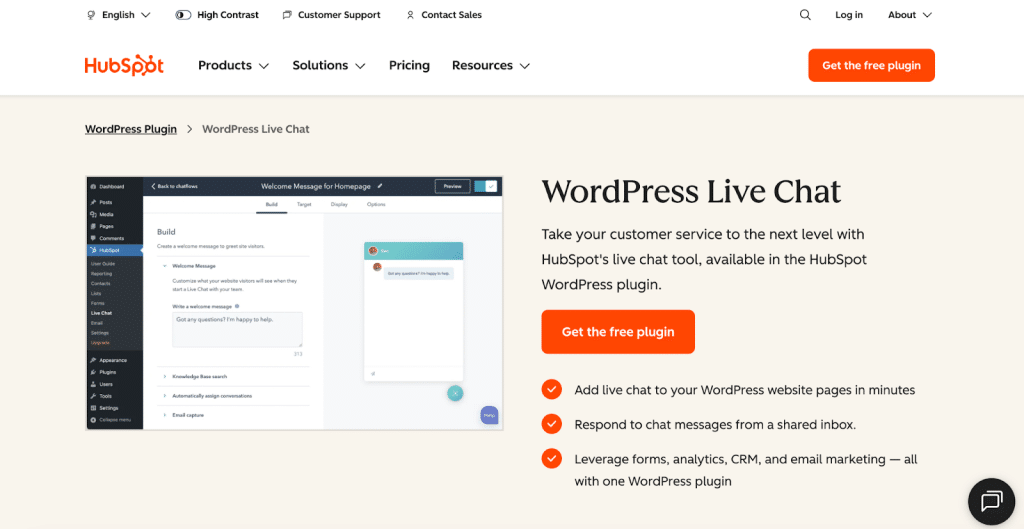Select the Build tab in chatflow editor

click(x=272, y=204)
